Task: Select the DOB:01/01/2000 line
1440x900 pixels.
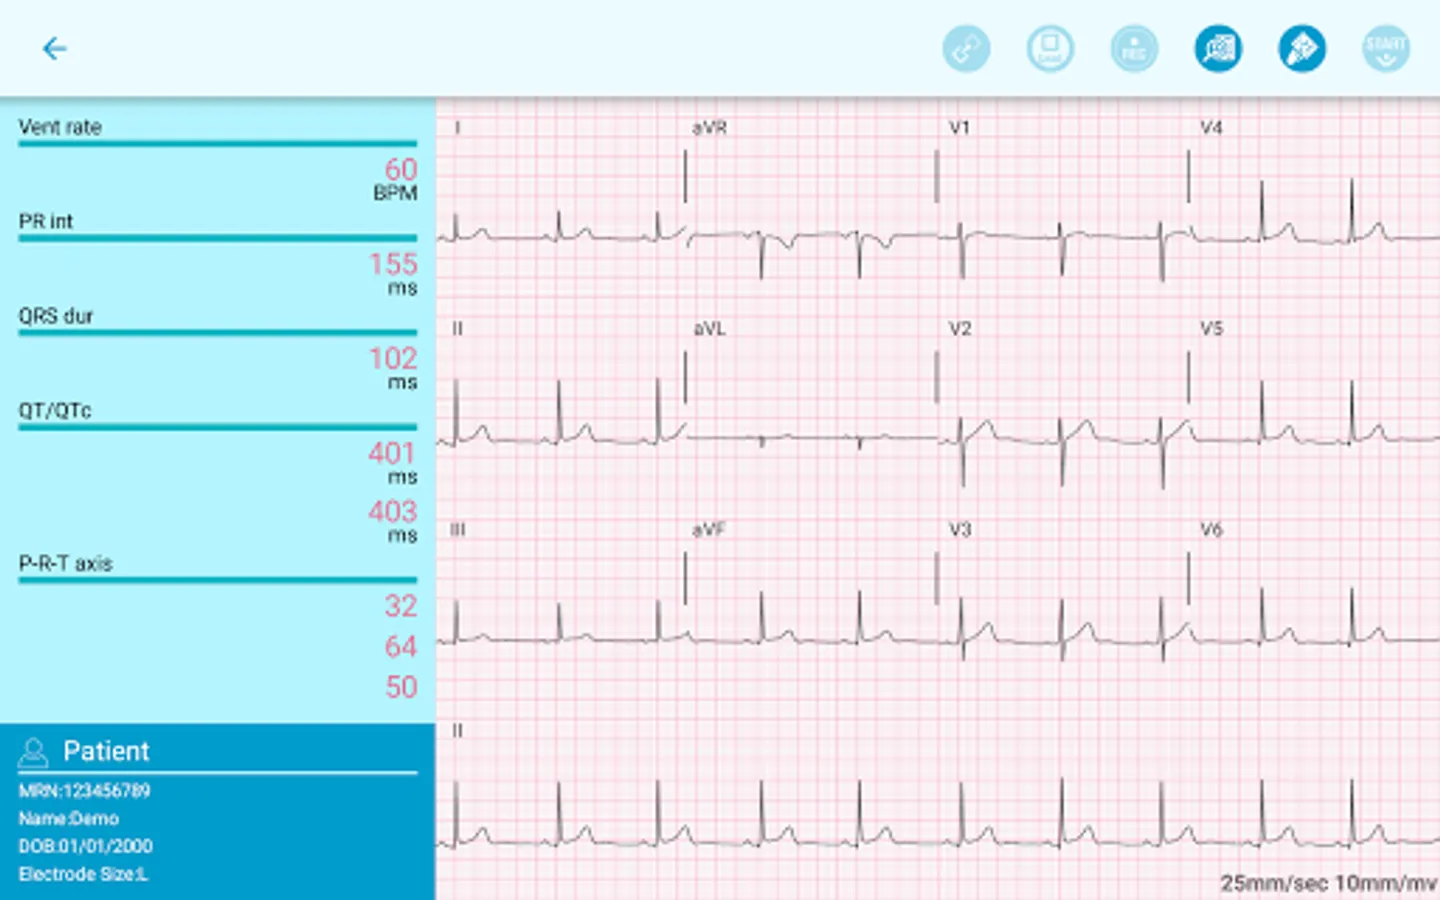Action: [x=85, y=846]
